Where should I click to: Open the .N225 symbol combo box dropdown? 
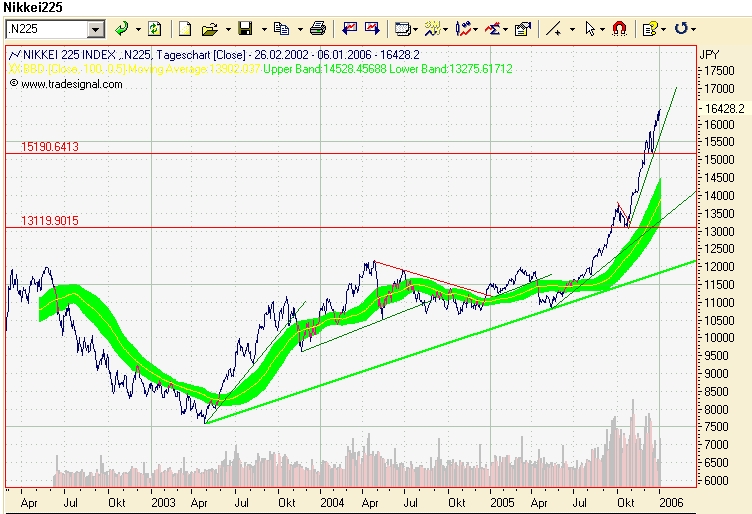pyautogui.click(x=96, y=30)
